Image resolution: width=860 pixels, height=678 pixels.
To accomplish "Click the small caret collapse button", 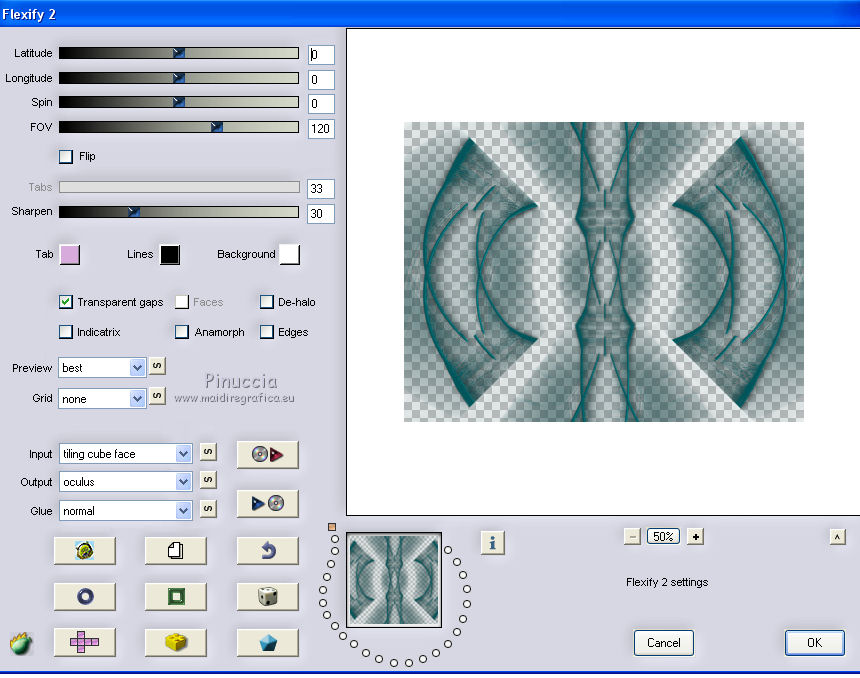I will [x=838, y=537].
